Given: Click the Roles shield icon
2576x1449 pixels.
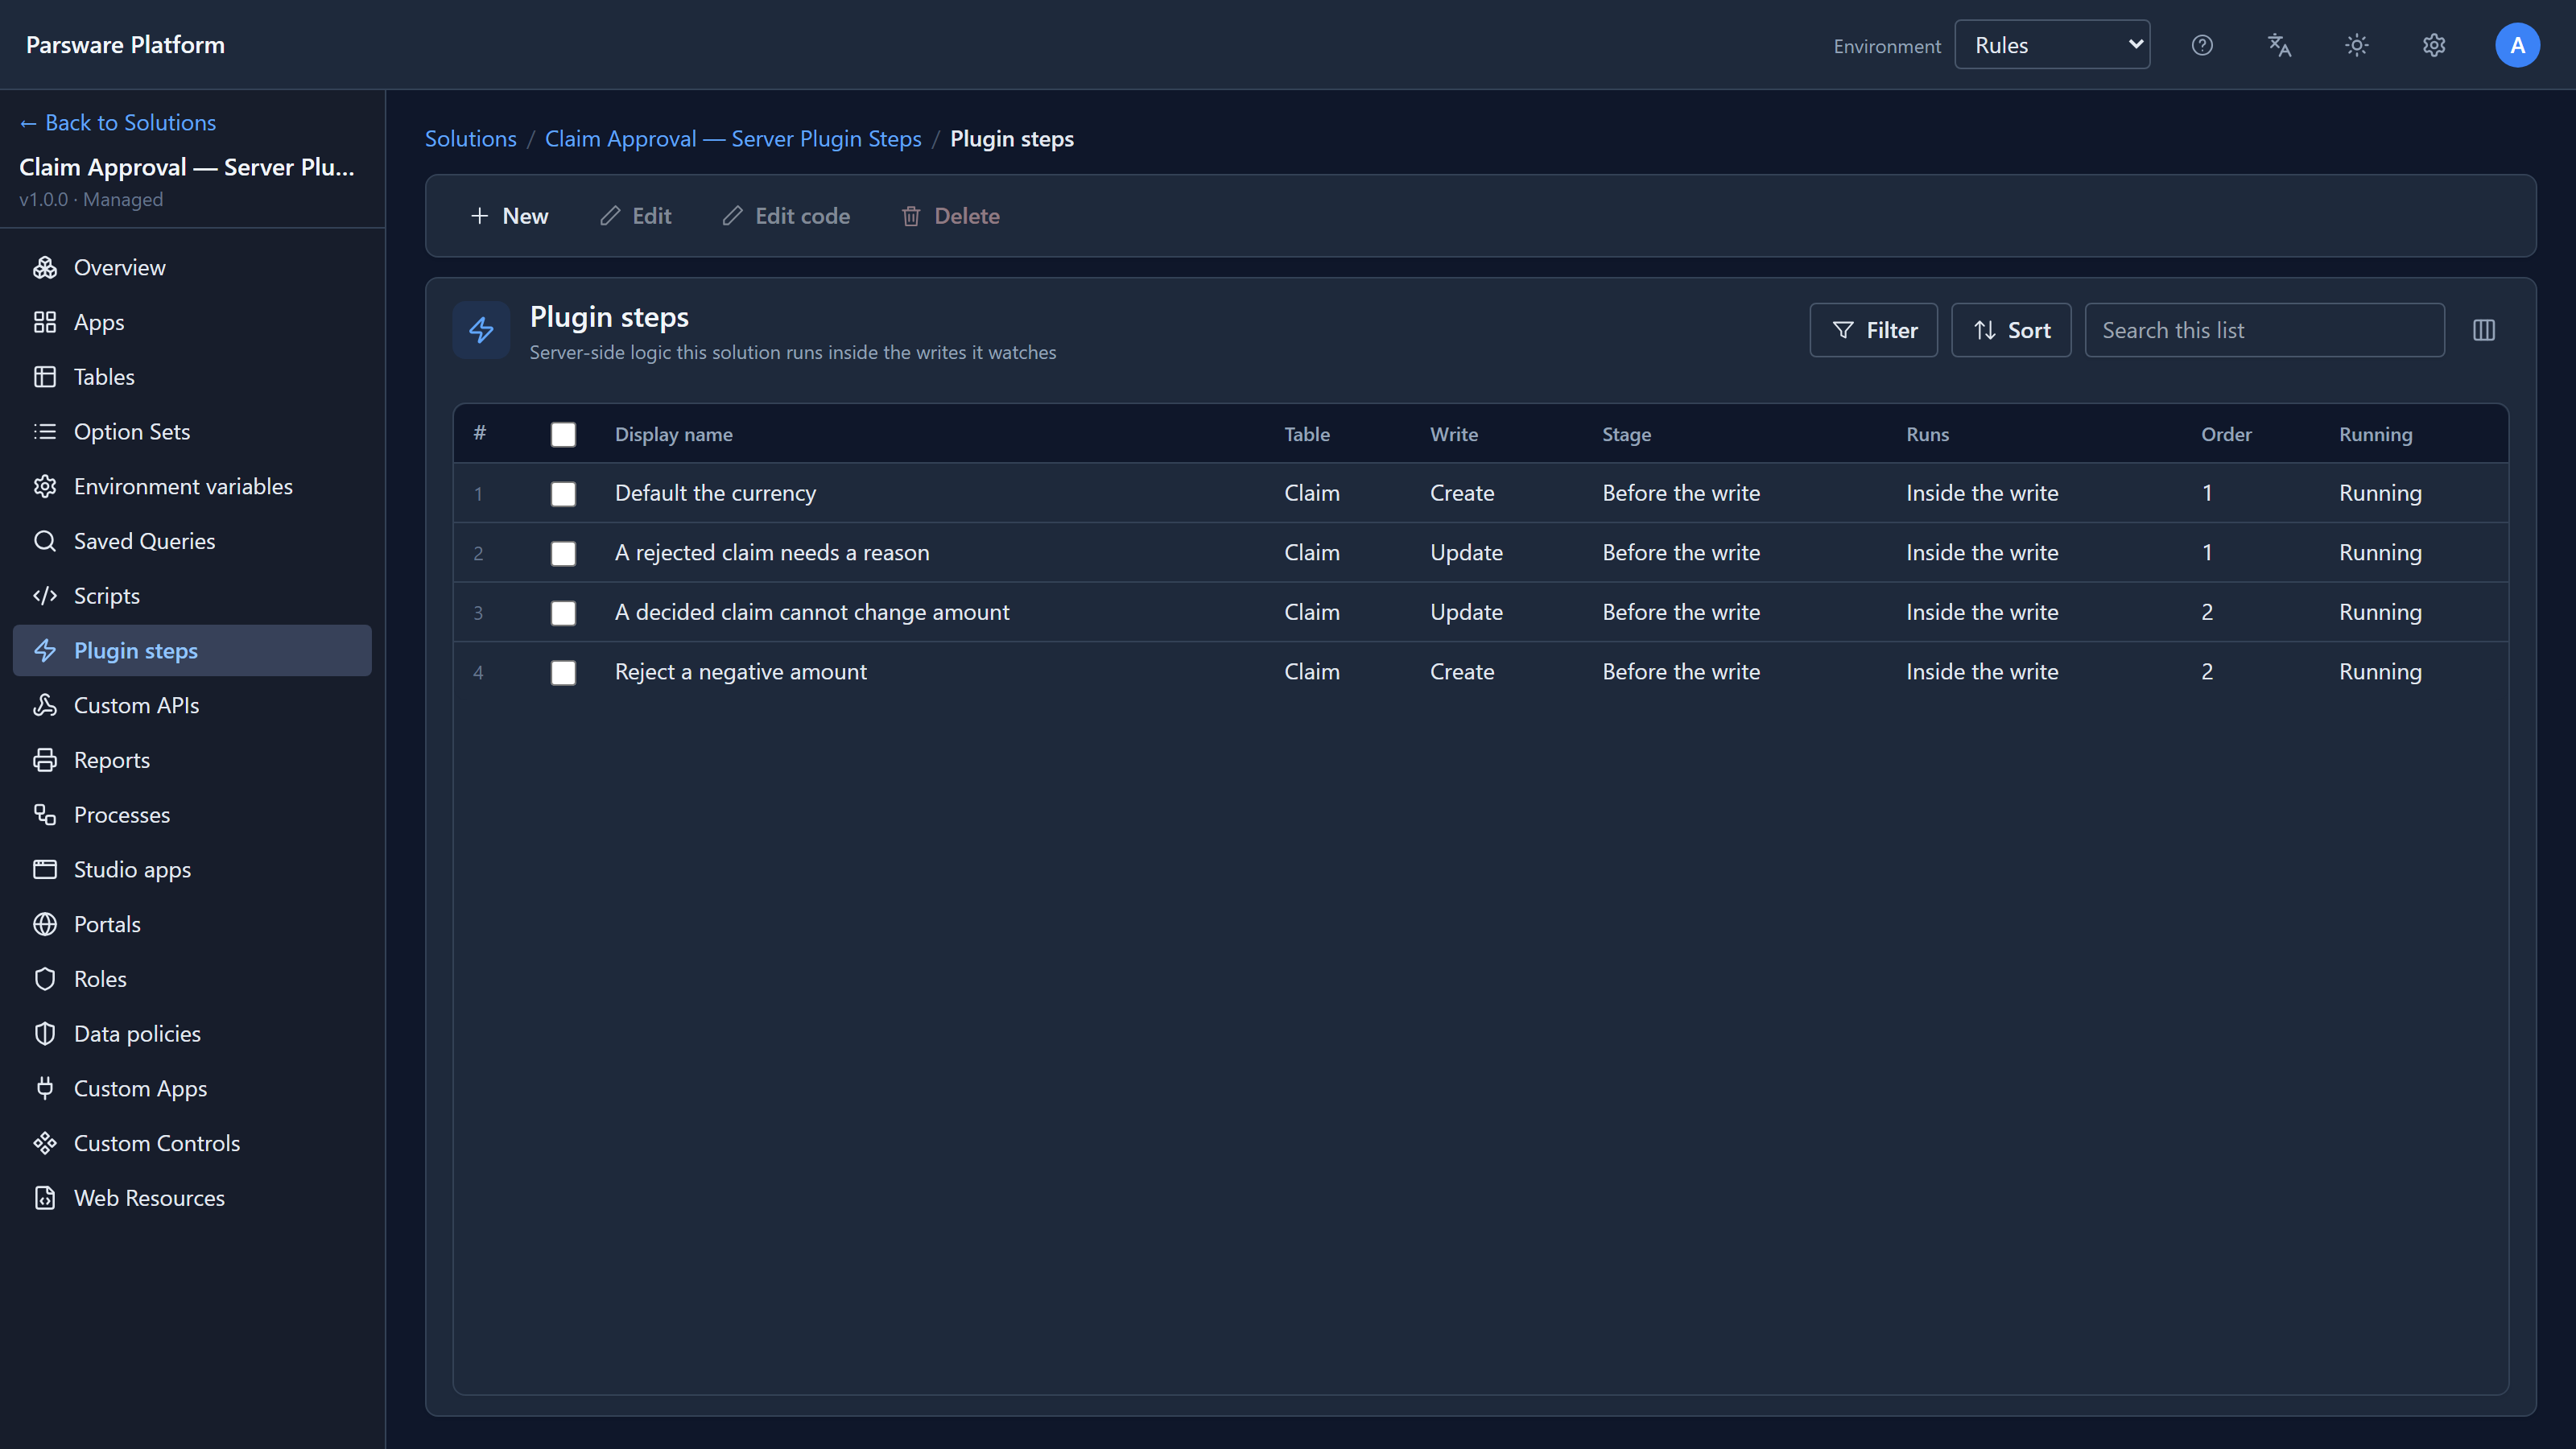Looking at the screenshot, I should (x=45, y=979).
